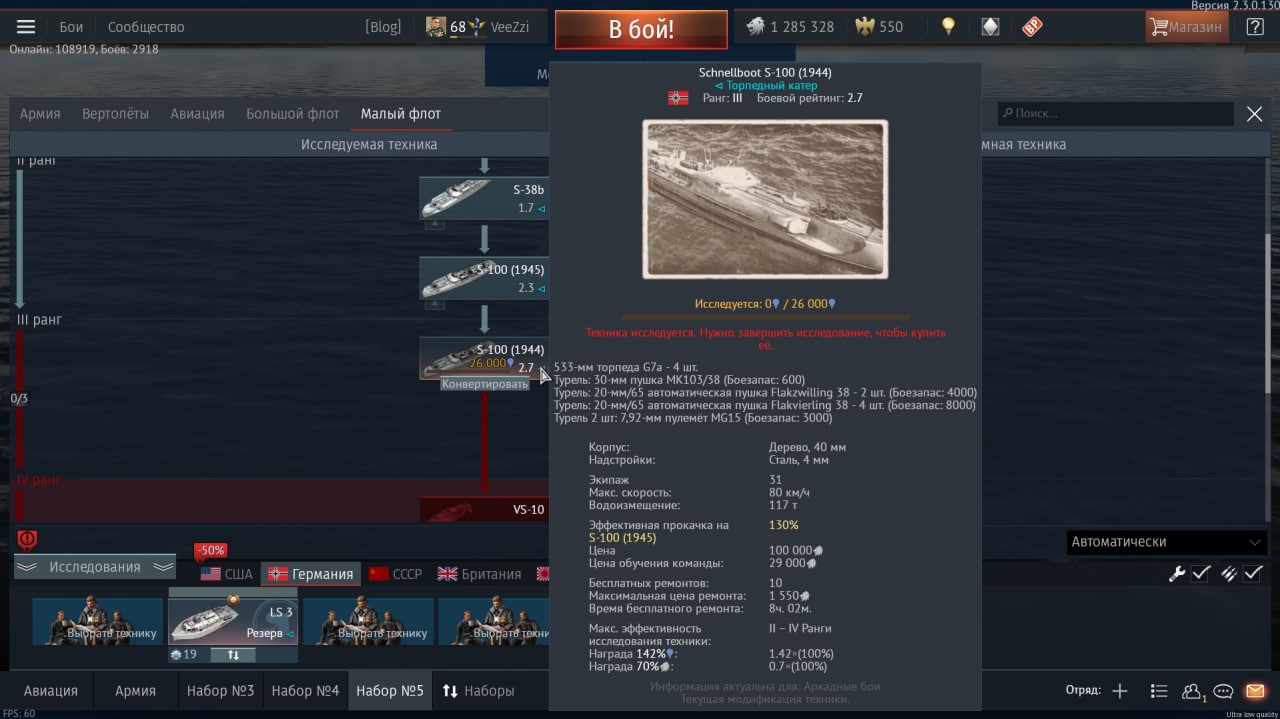The image size is (1280, 719).
Task: Open the contacts friends list icon
Action: tap(1192, 691)
